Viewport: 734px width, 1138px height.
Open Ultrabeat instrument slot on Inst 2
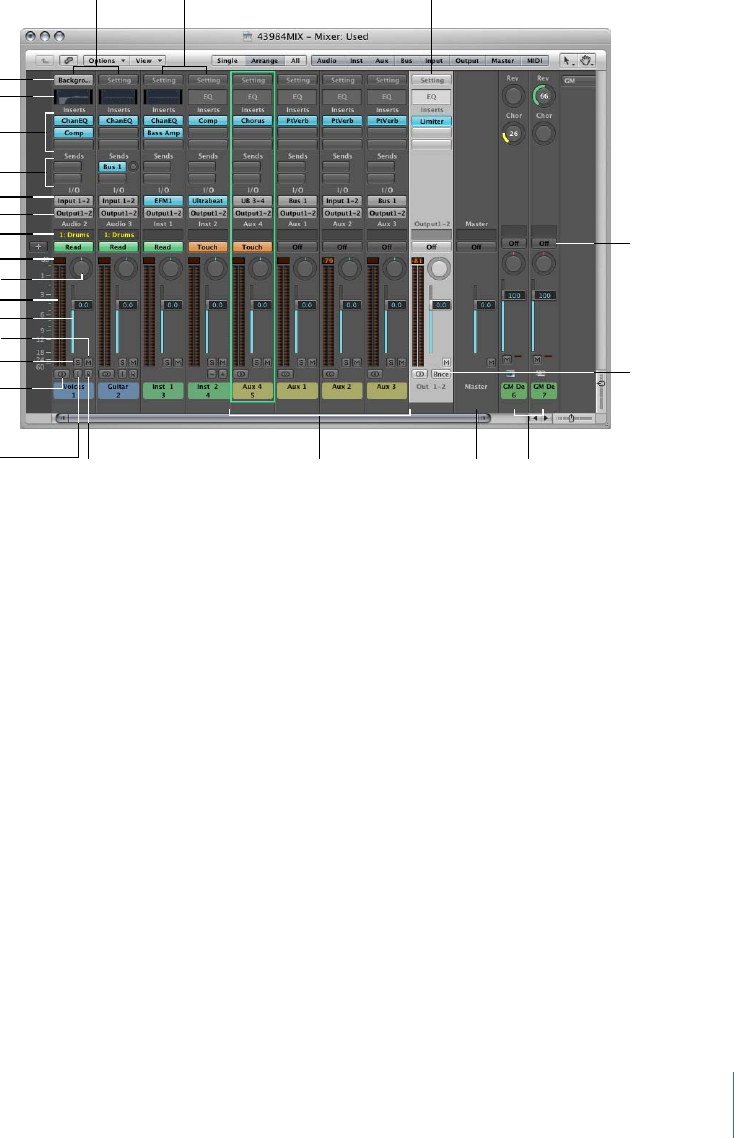click(208, 201)
